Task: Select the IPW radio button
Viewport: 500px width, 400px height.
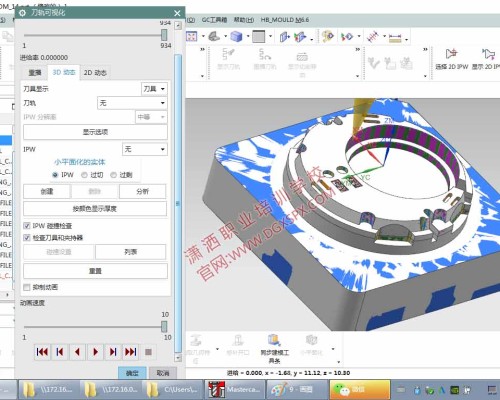Action: 55,175
